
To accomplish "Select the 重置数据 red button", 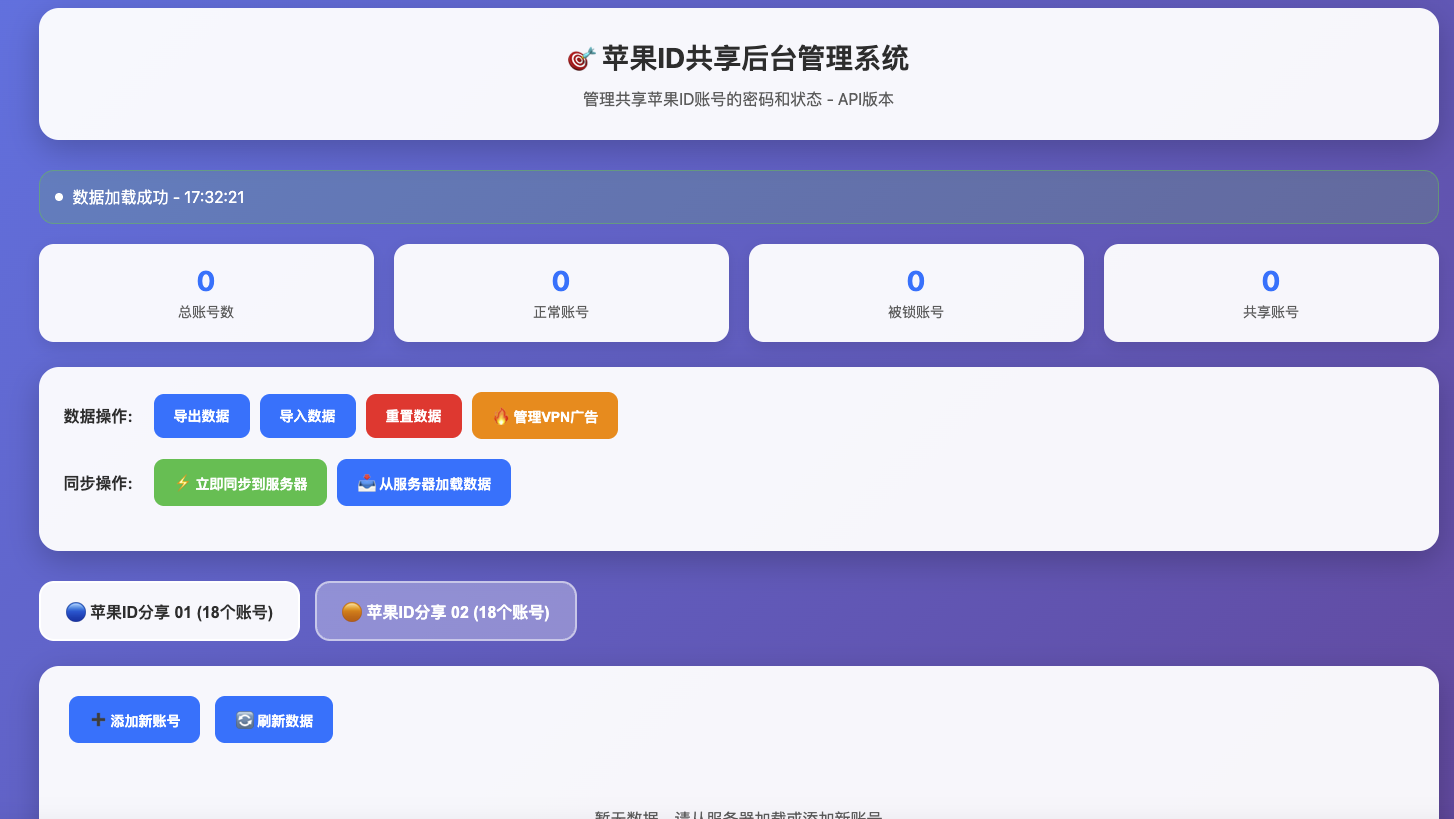I will coord(413,415).
